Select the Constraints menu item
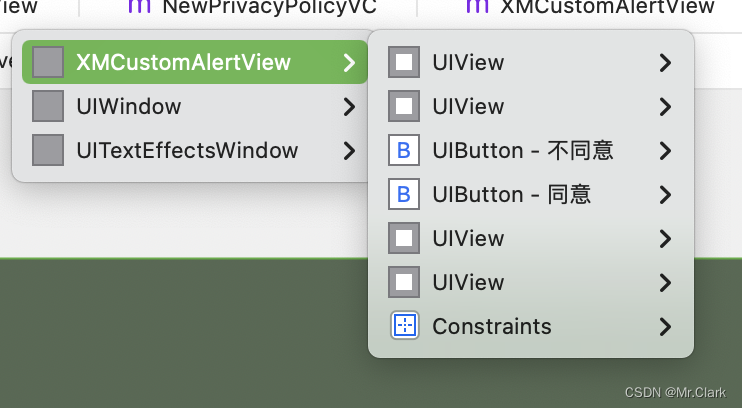742x408 pixels. [x=491, y=326]
